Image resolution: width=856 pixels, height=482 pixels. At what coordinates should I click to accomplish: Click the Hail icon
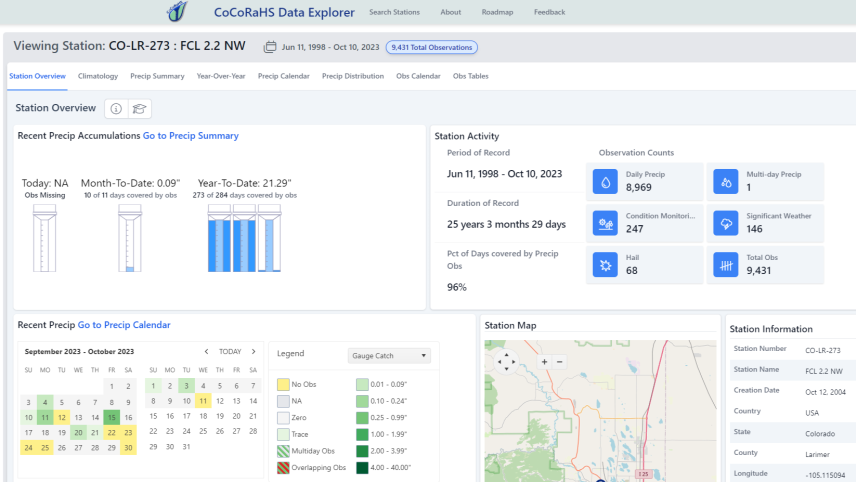pos(605,265)
